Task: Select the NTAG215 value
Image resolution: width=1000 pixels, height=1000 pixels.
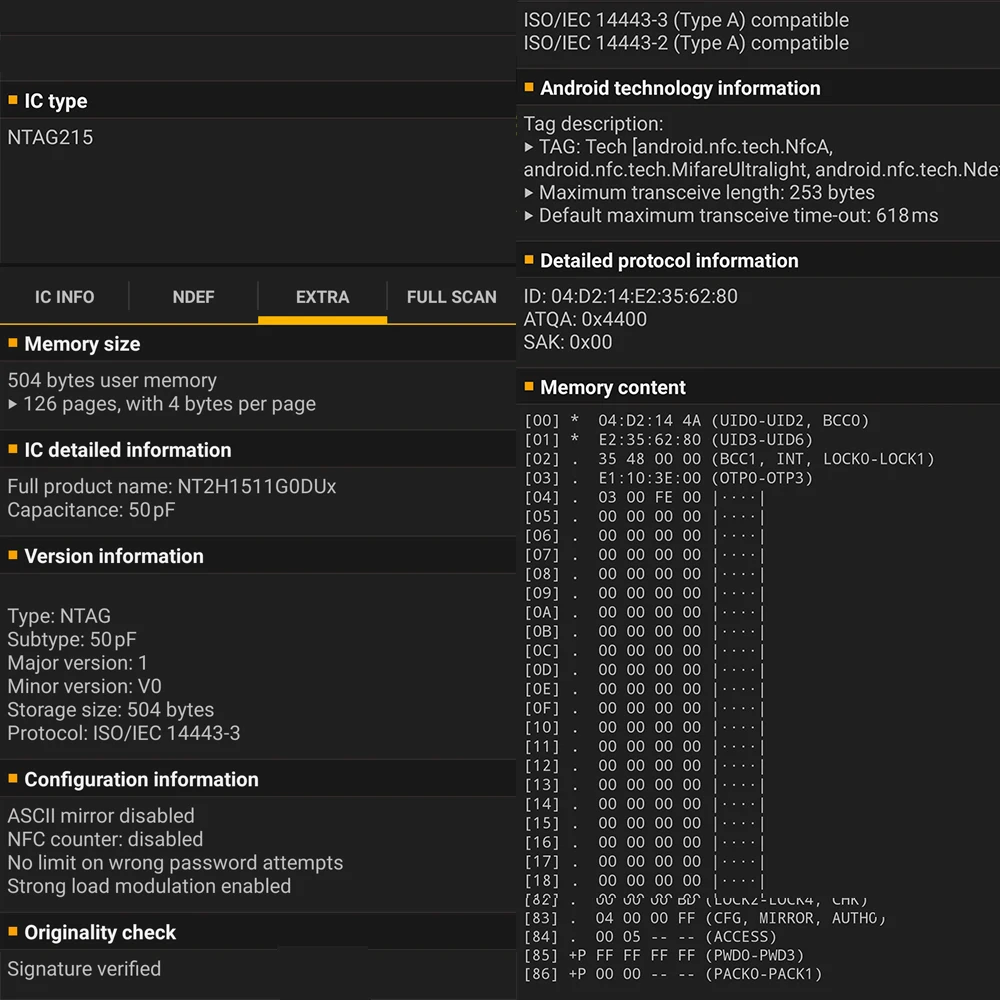Action: (x=50, y=137)
